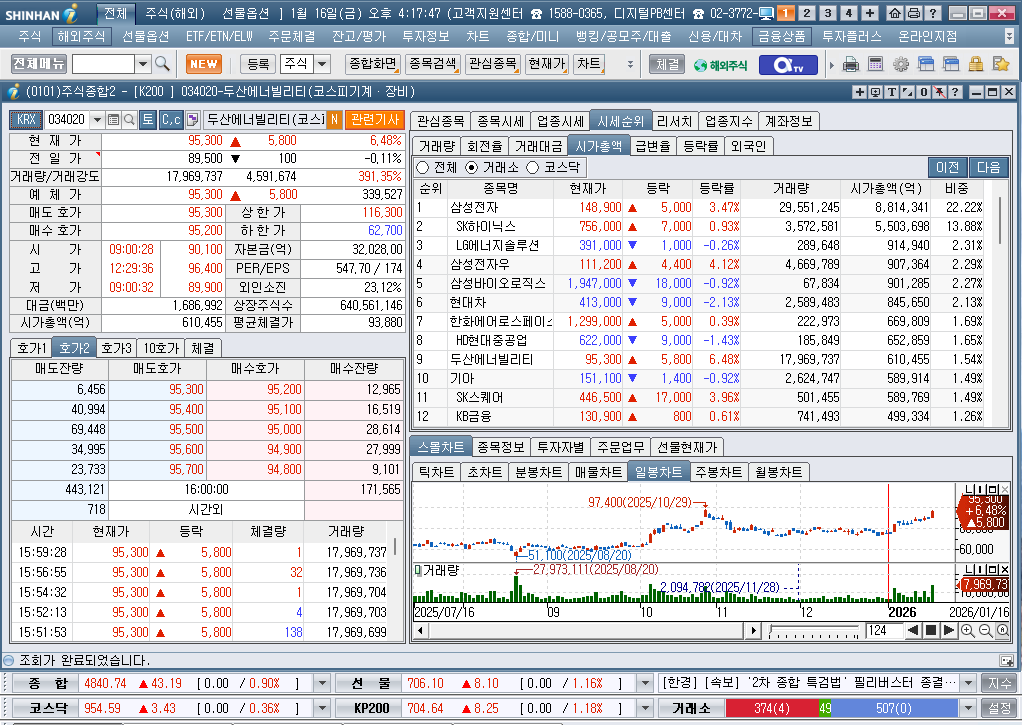Click the printer icon in title bar
This screenshot has width=1022, height=725.
click(914, 13)
